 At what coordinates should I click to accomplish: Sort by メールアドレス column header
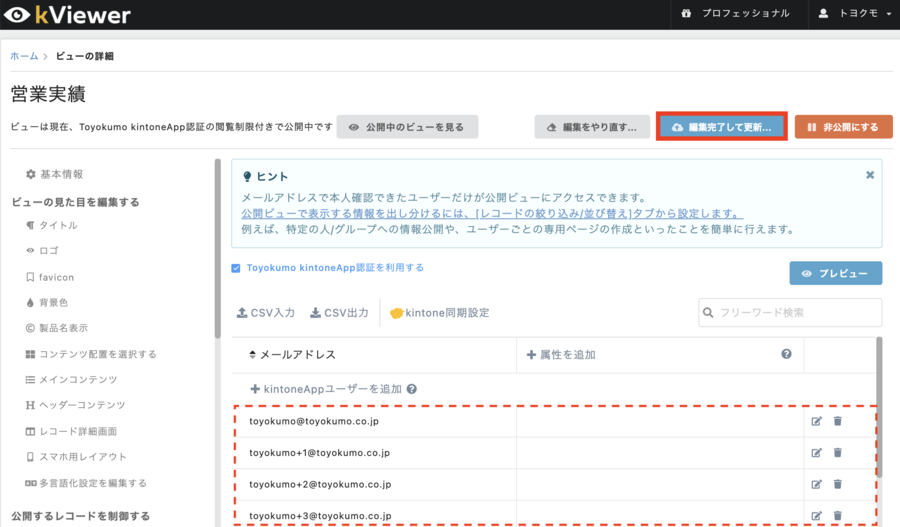pyautogui.click(x=292, y=355)
